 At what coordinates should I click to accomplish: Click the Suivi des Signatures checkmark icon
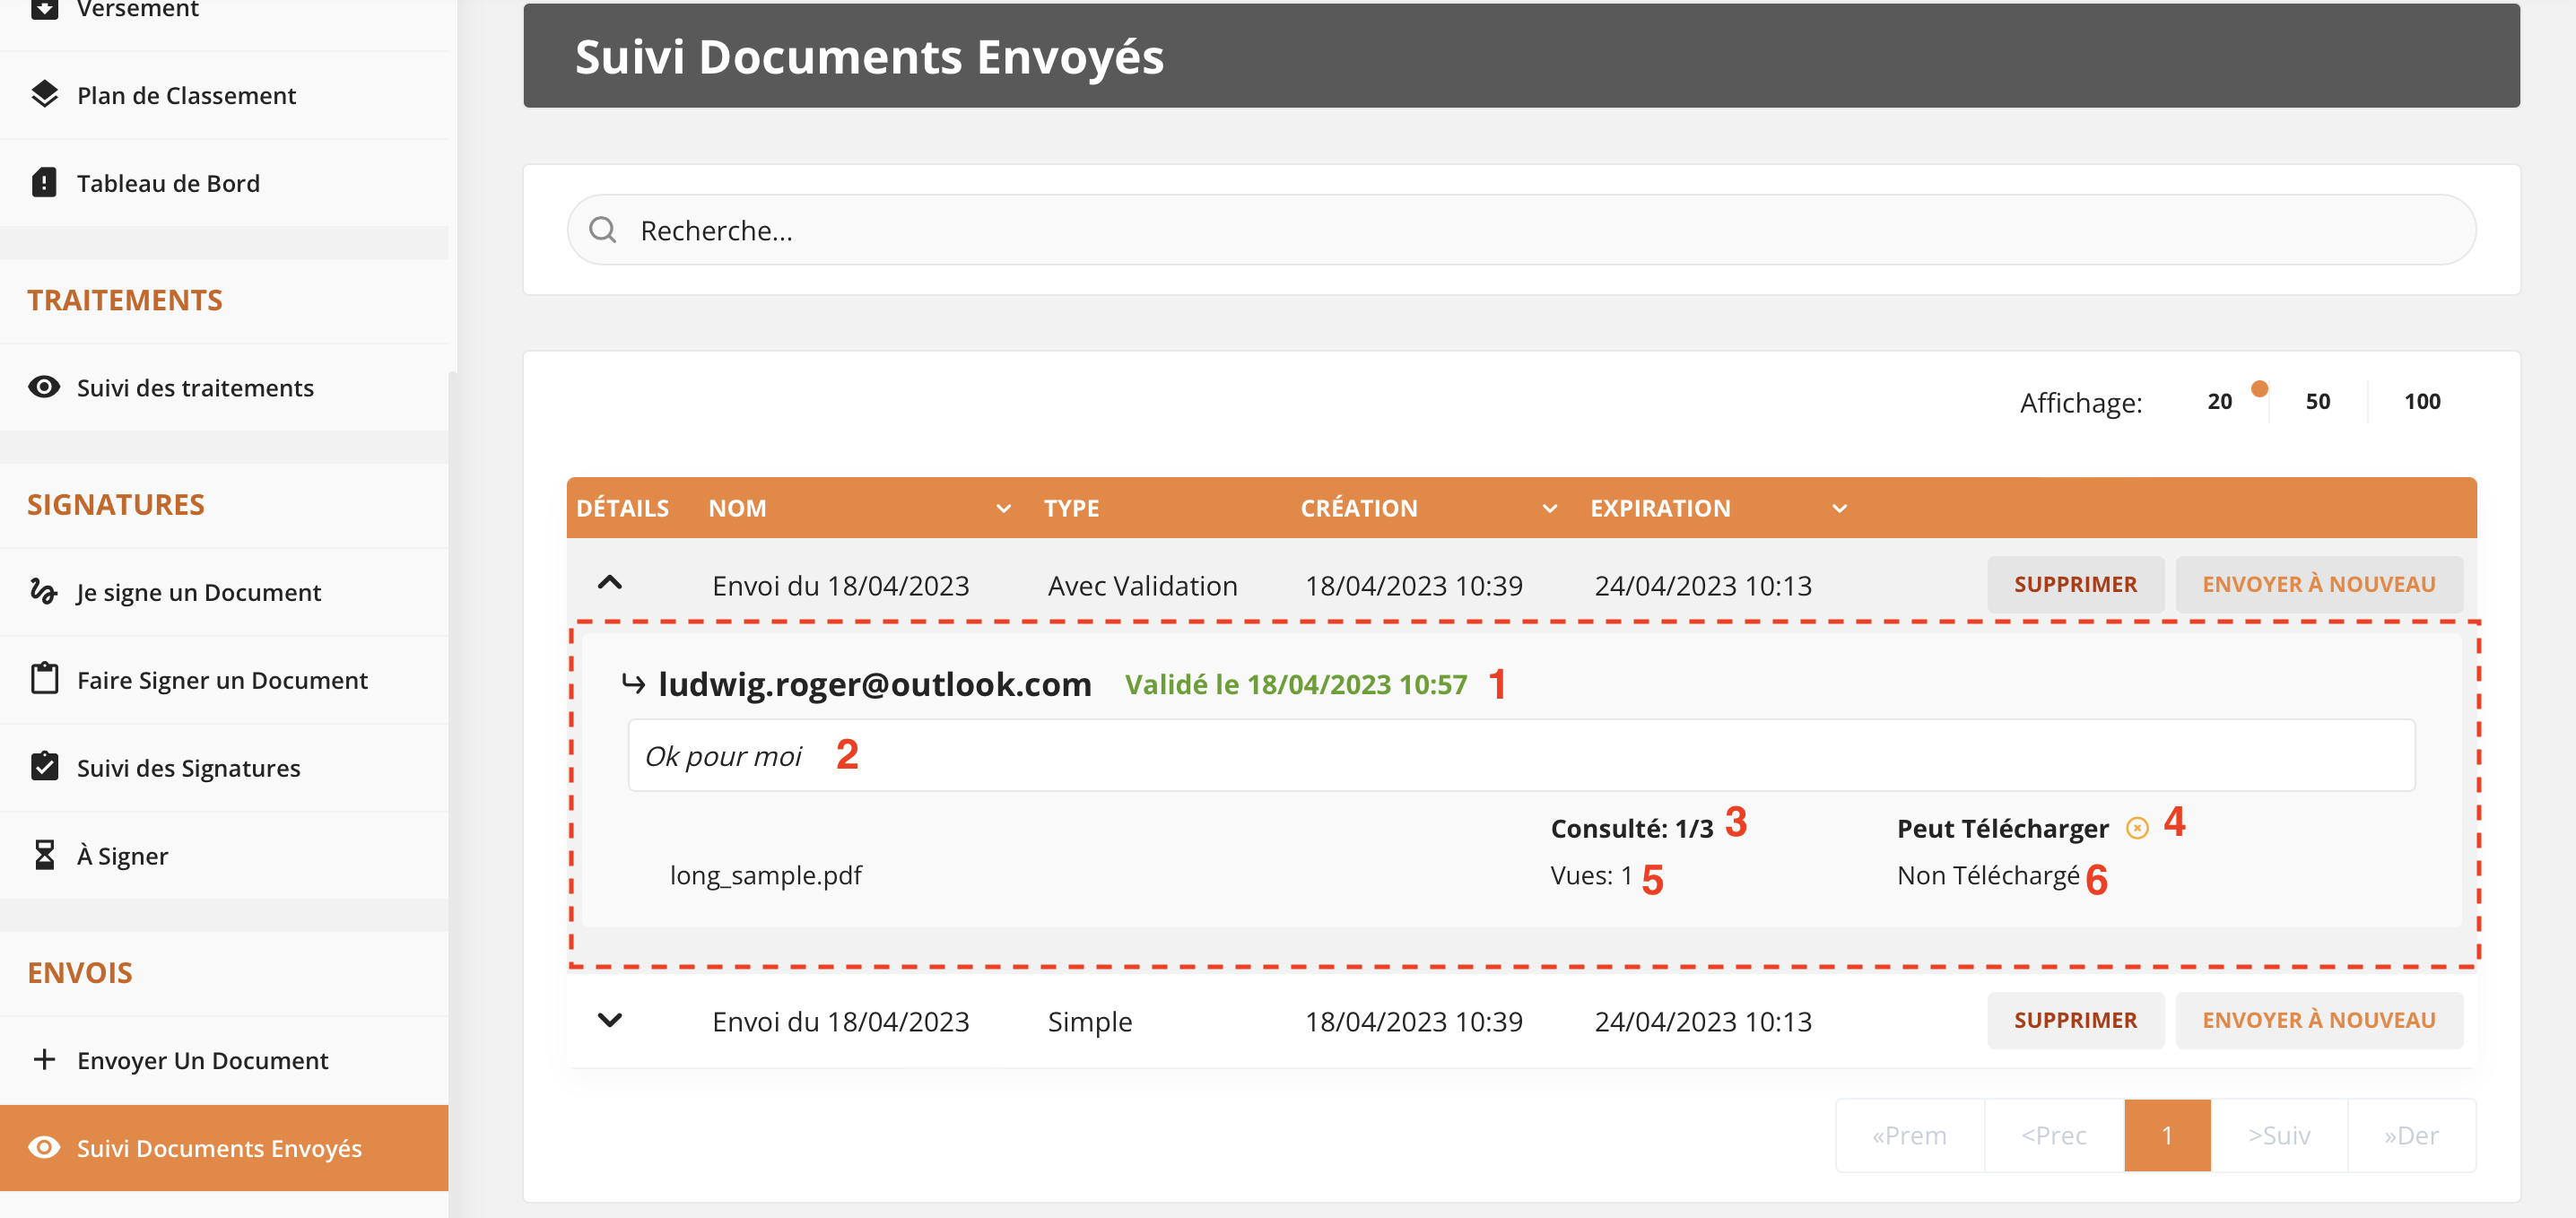point(44,767)
